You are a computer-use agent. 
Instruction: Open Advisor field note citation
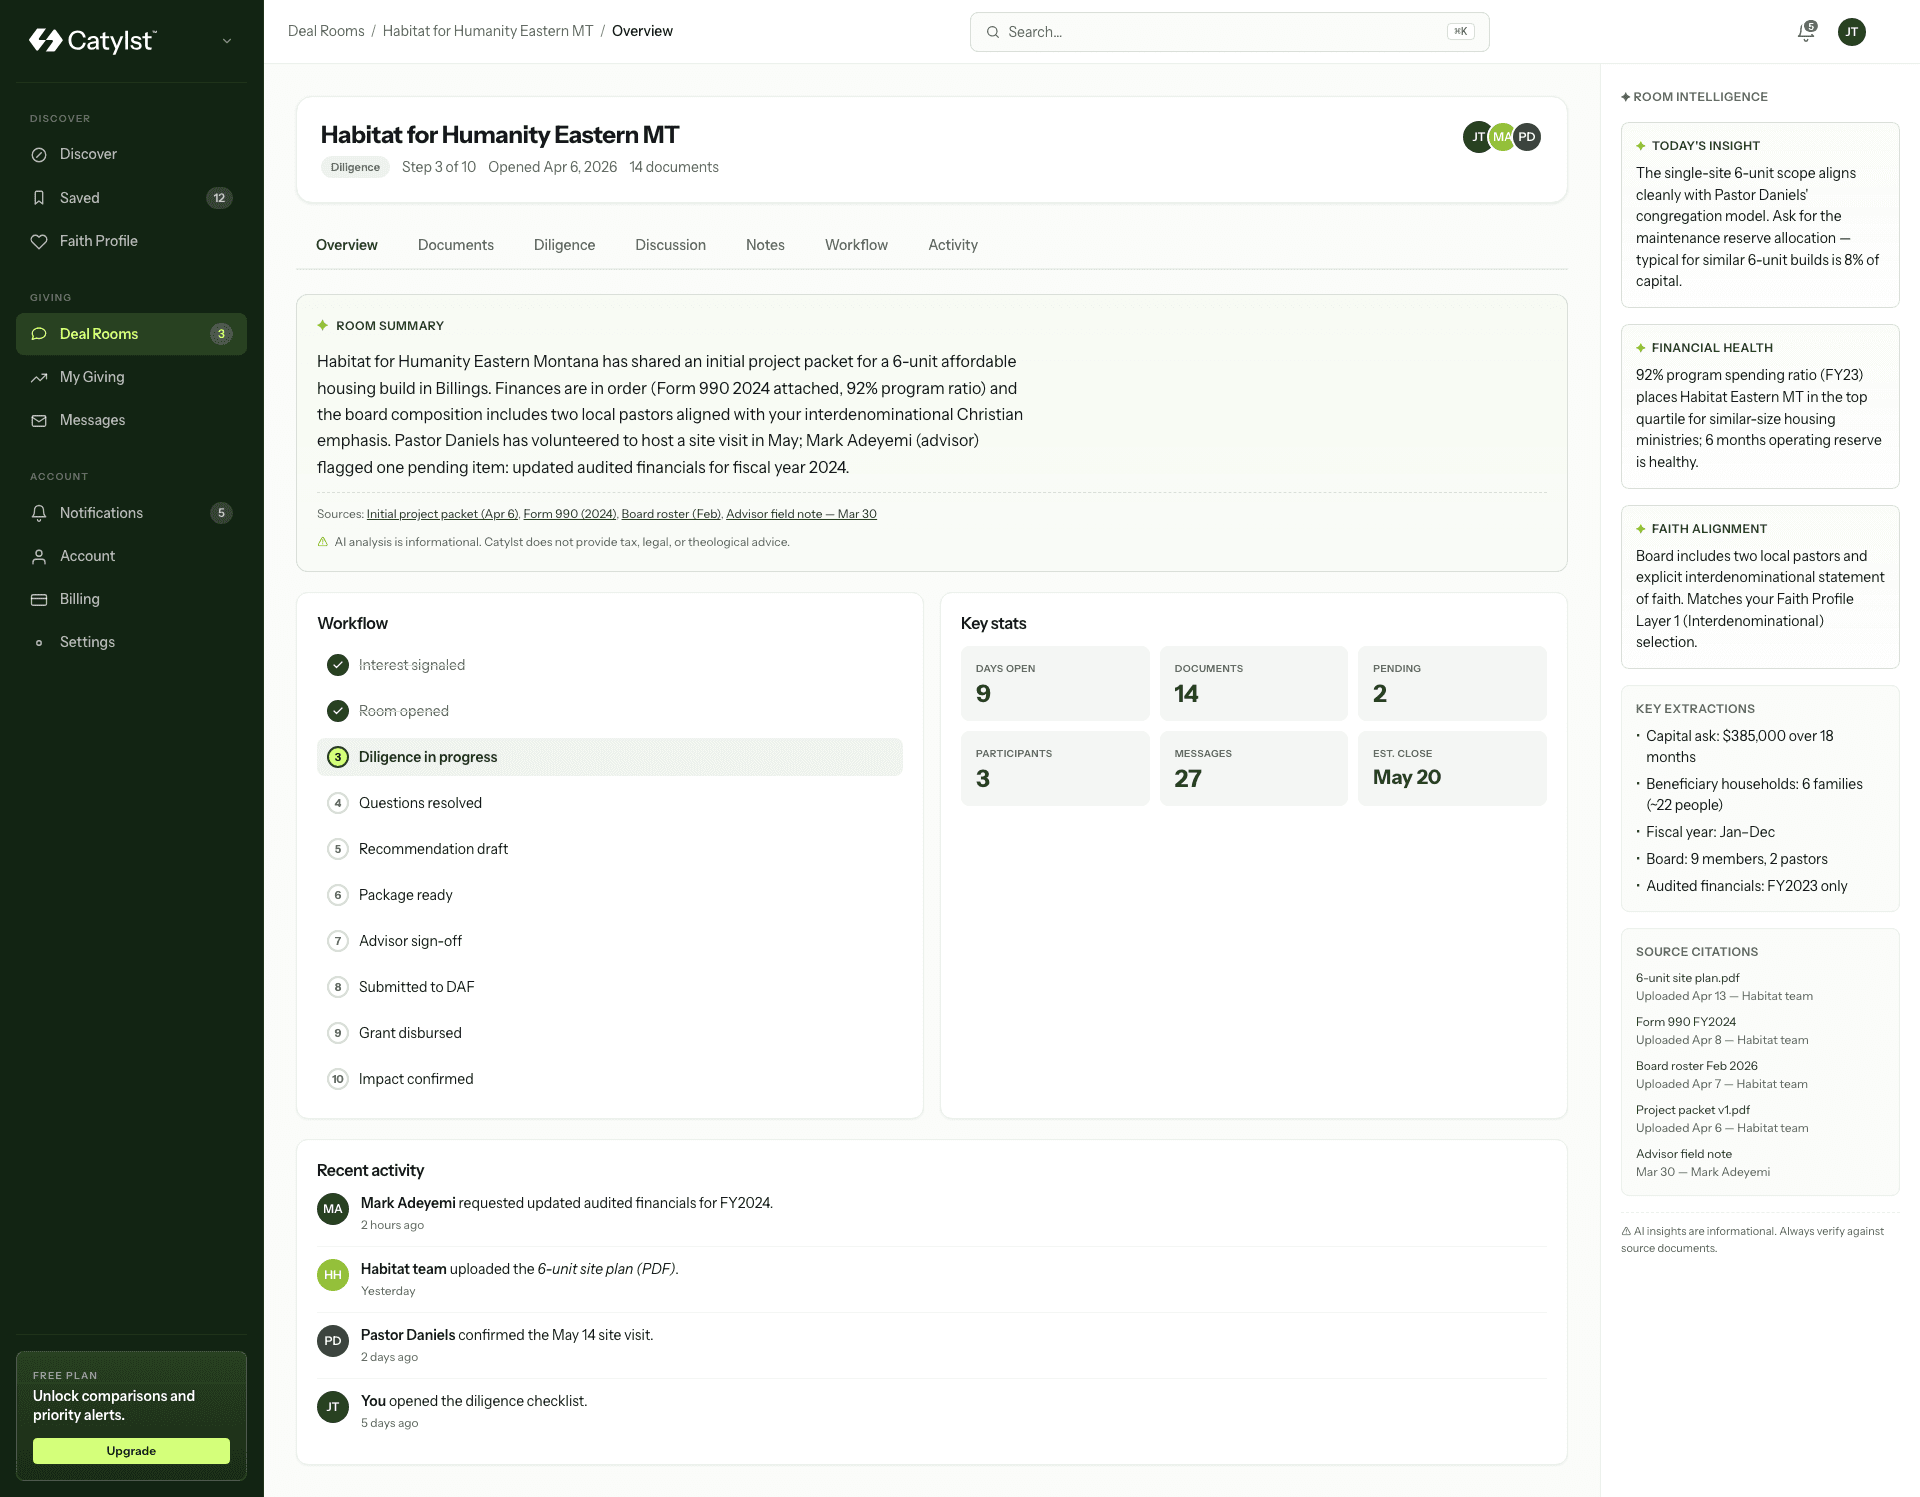(1684, 1154)
